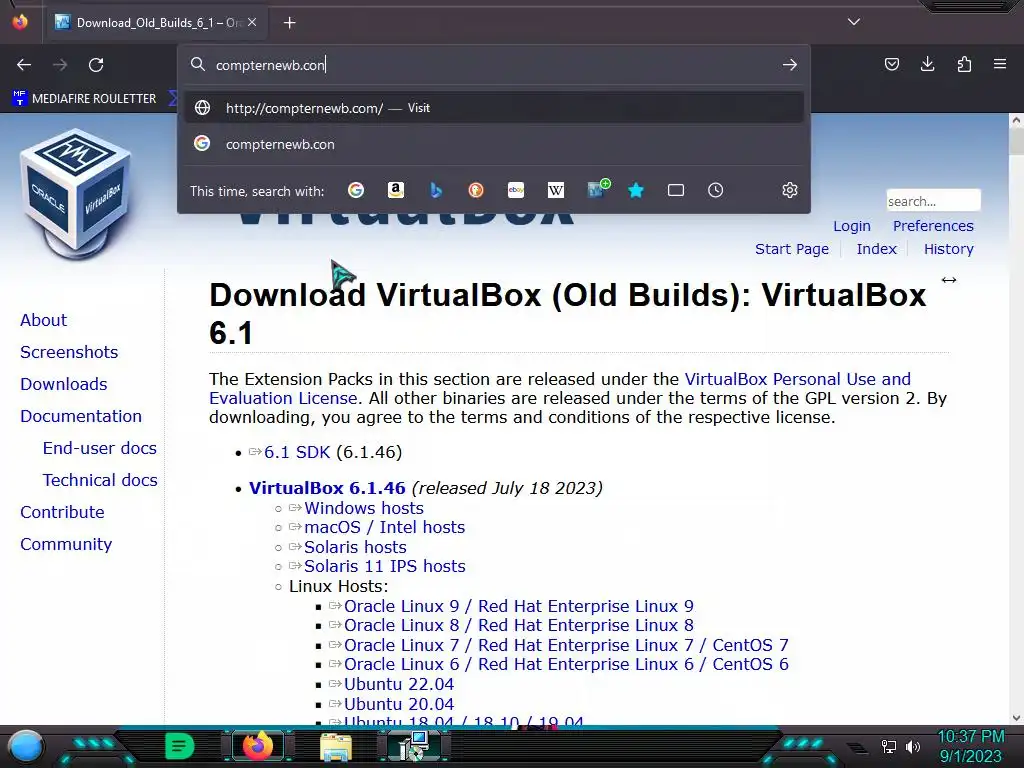Reload the current page
This screenshot has height=768, width=1024.
tap(96, 65)
